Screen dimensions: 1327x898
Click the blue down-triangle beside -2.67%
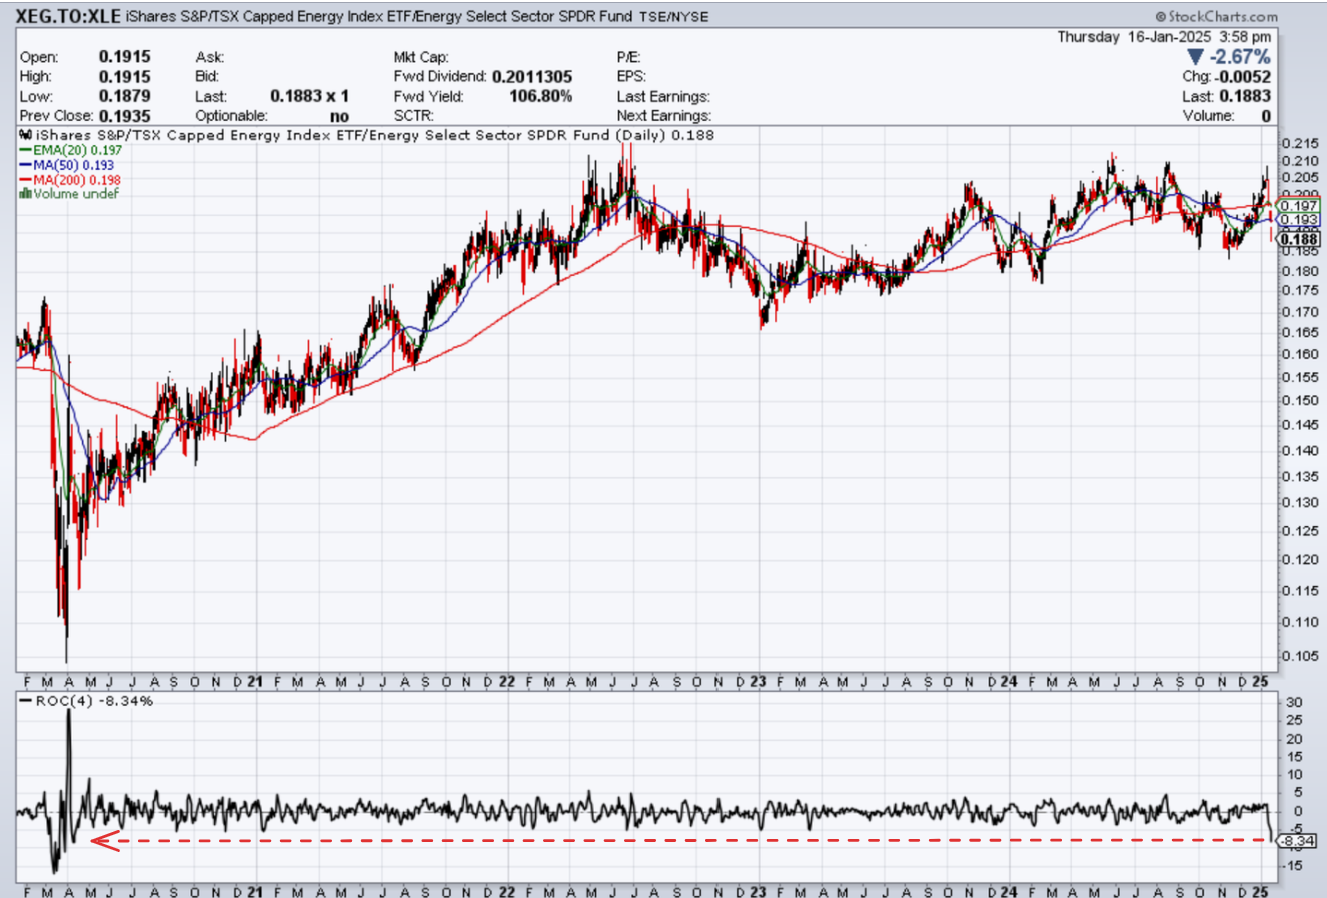coord(1196,57)
